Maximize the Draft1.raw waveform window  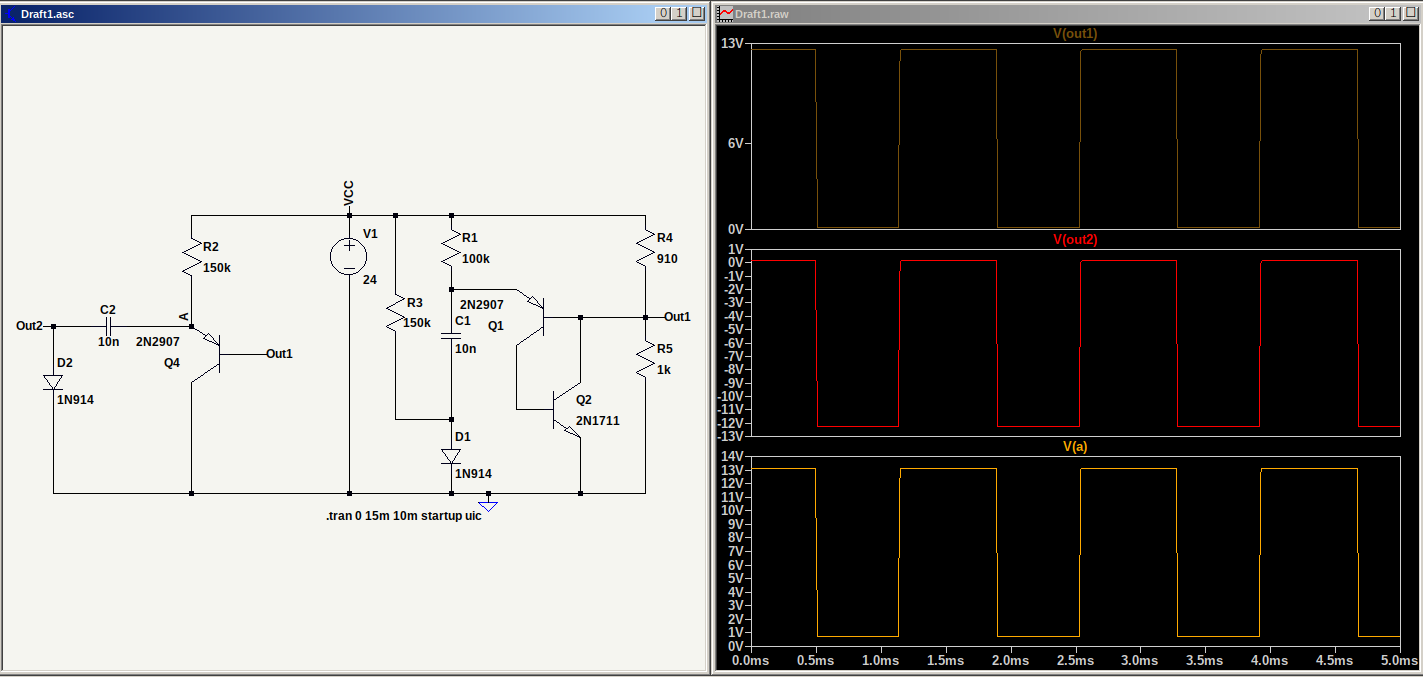point(1393,13)
